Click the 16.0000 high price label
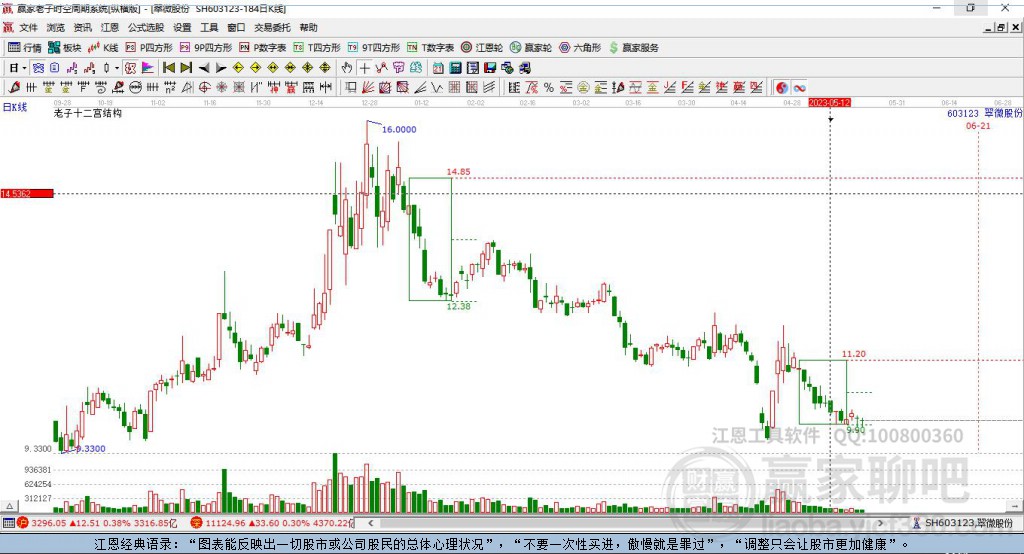 coord(399,129)
